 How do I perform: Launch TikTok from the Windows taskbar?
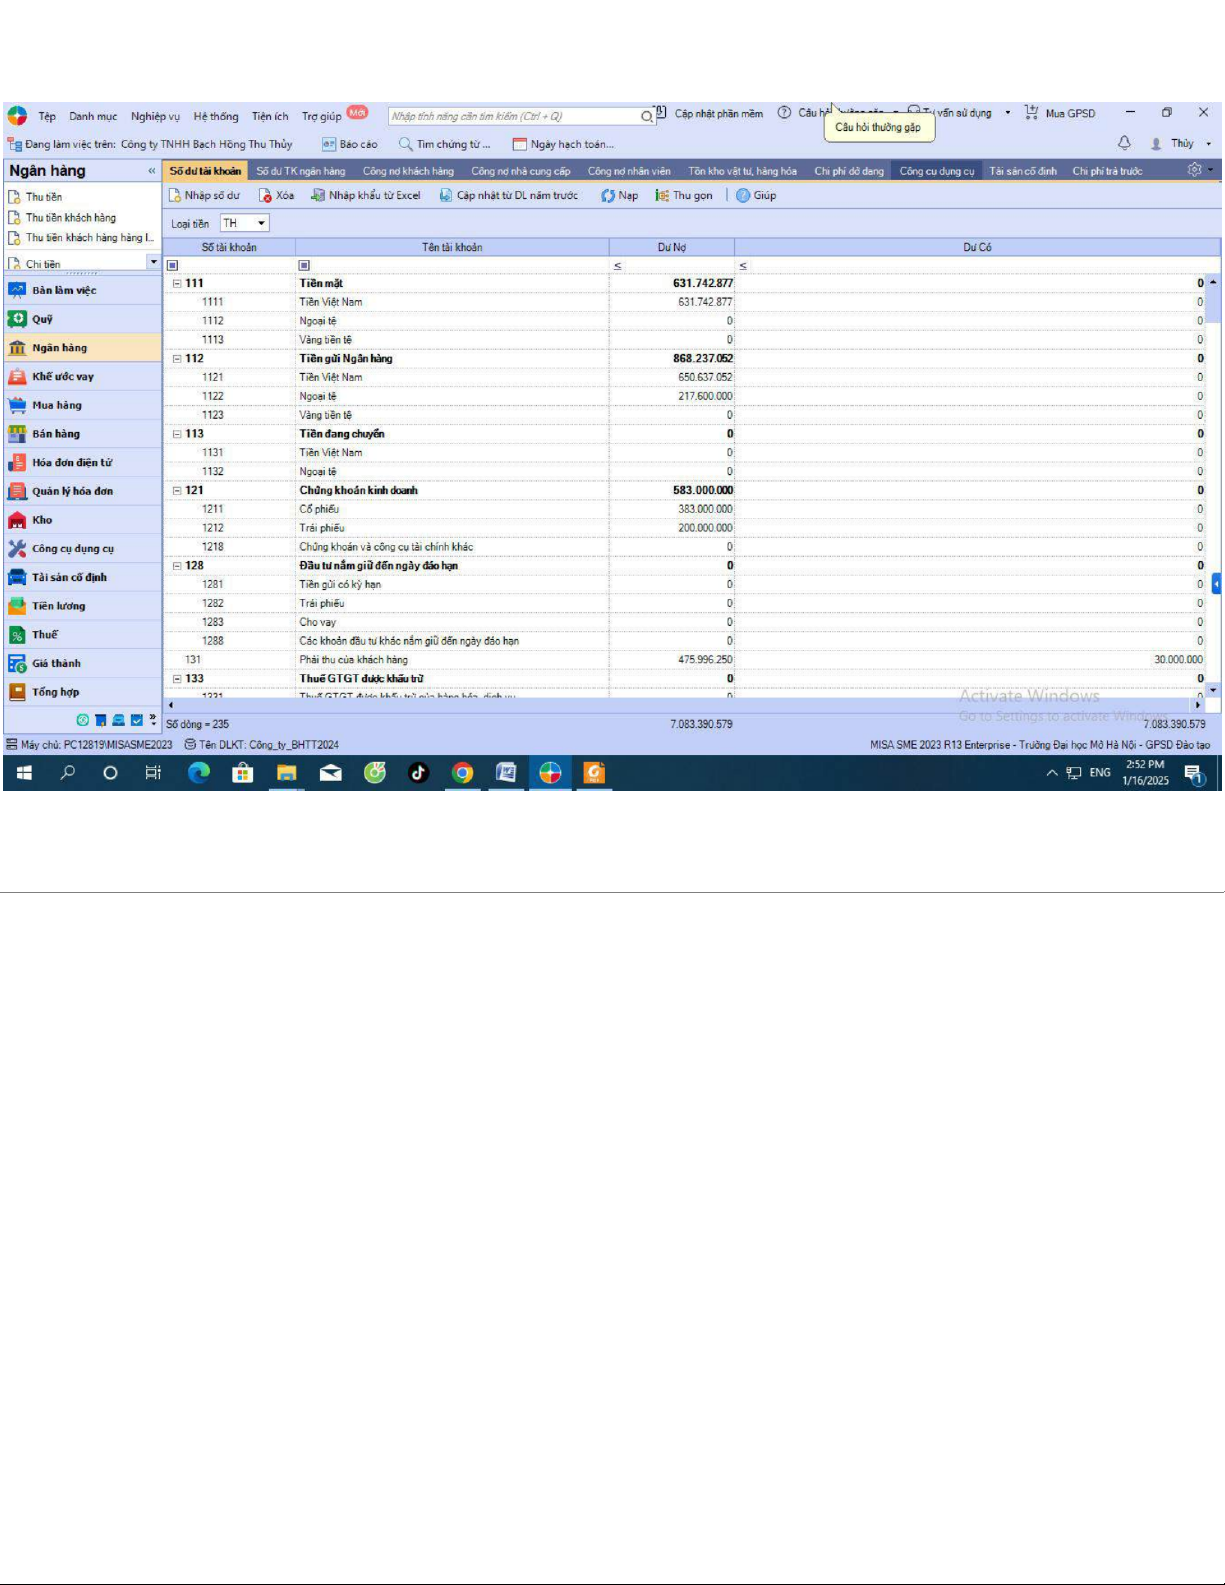tap(418, 773)
